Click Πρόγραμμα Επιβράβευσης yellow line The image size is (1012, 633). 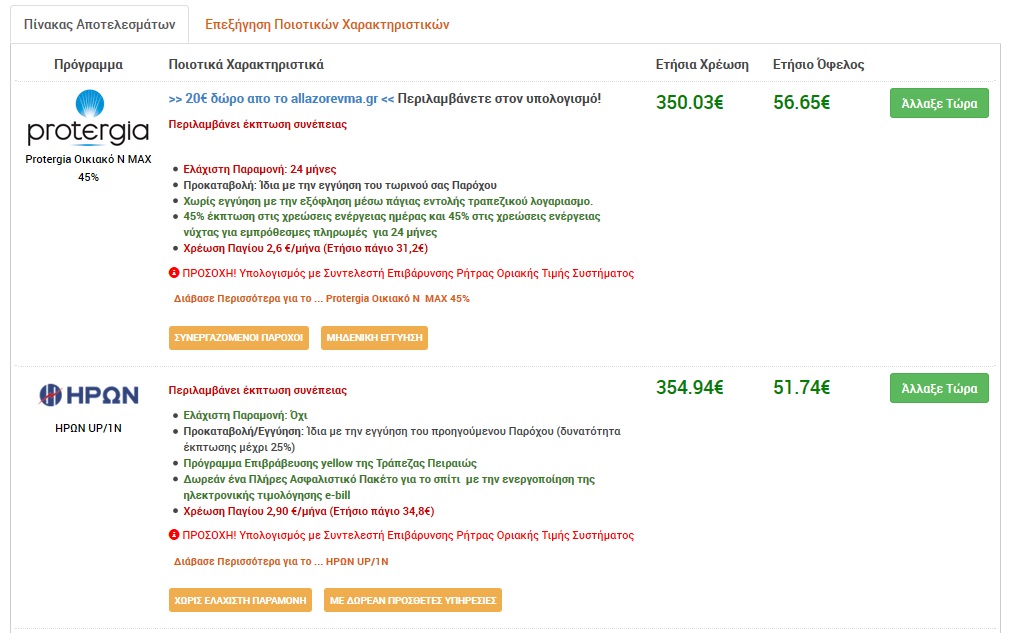330,463
